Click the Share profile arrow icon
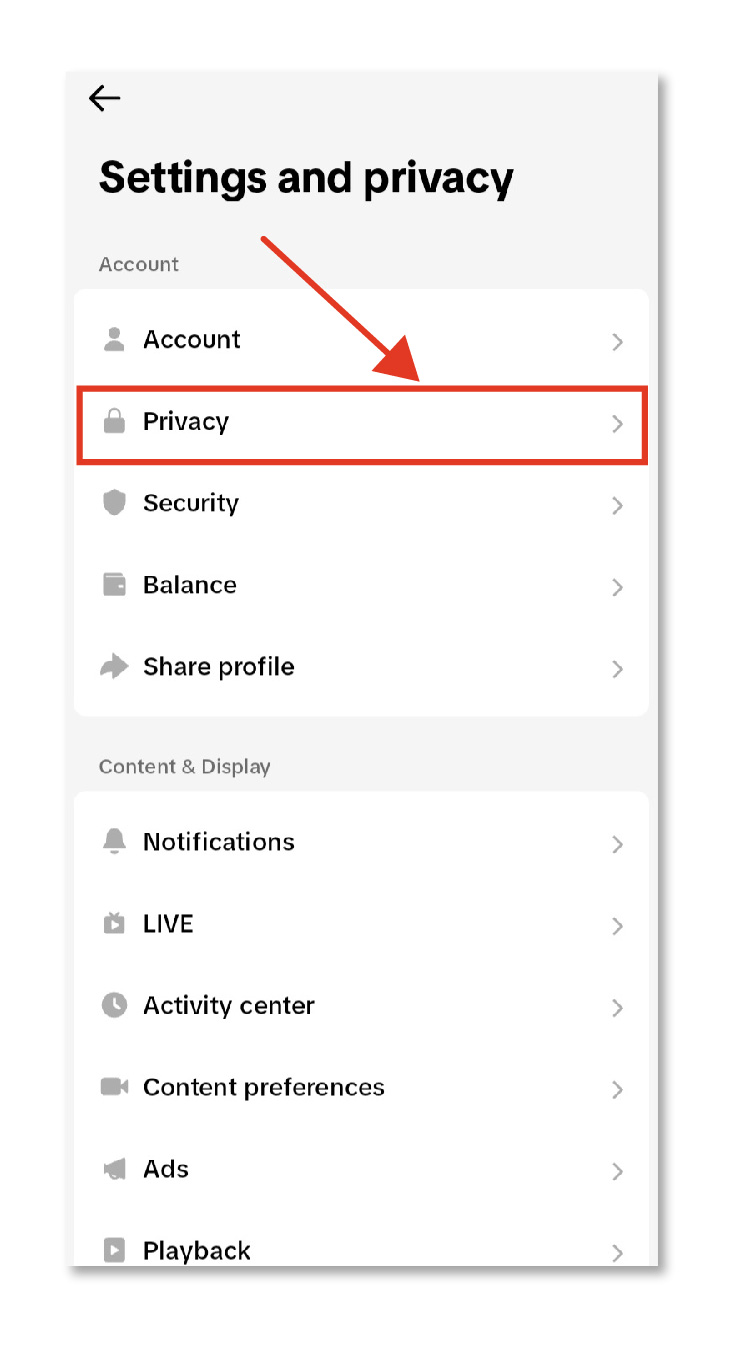736x1347 pixels. tap(115, 667)
